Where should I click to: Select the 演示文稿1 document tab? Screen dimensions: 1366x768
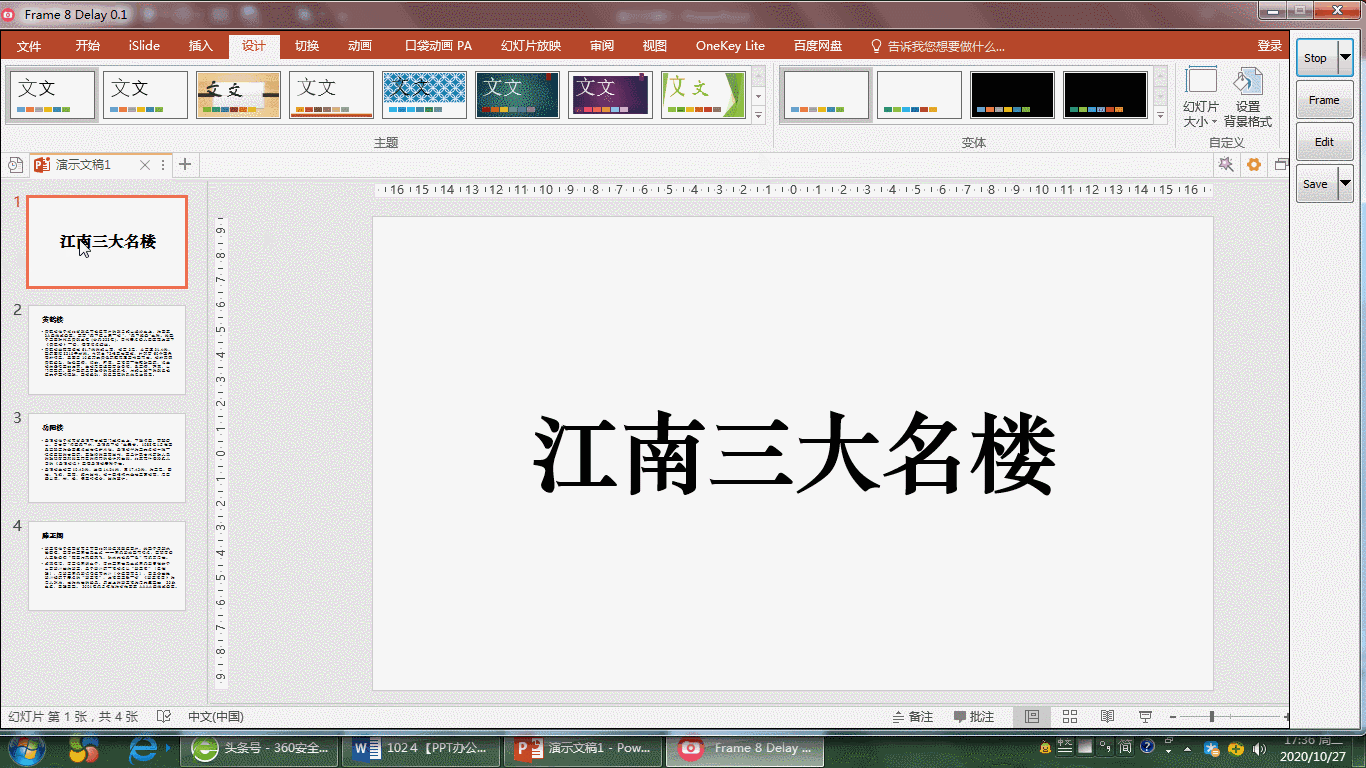(x=82, y=165)
